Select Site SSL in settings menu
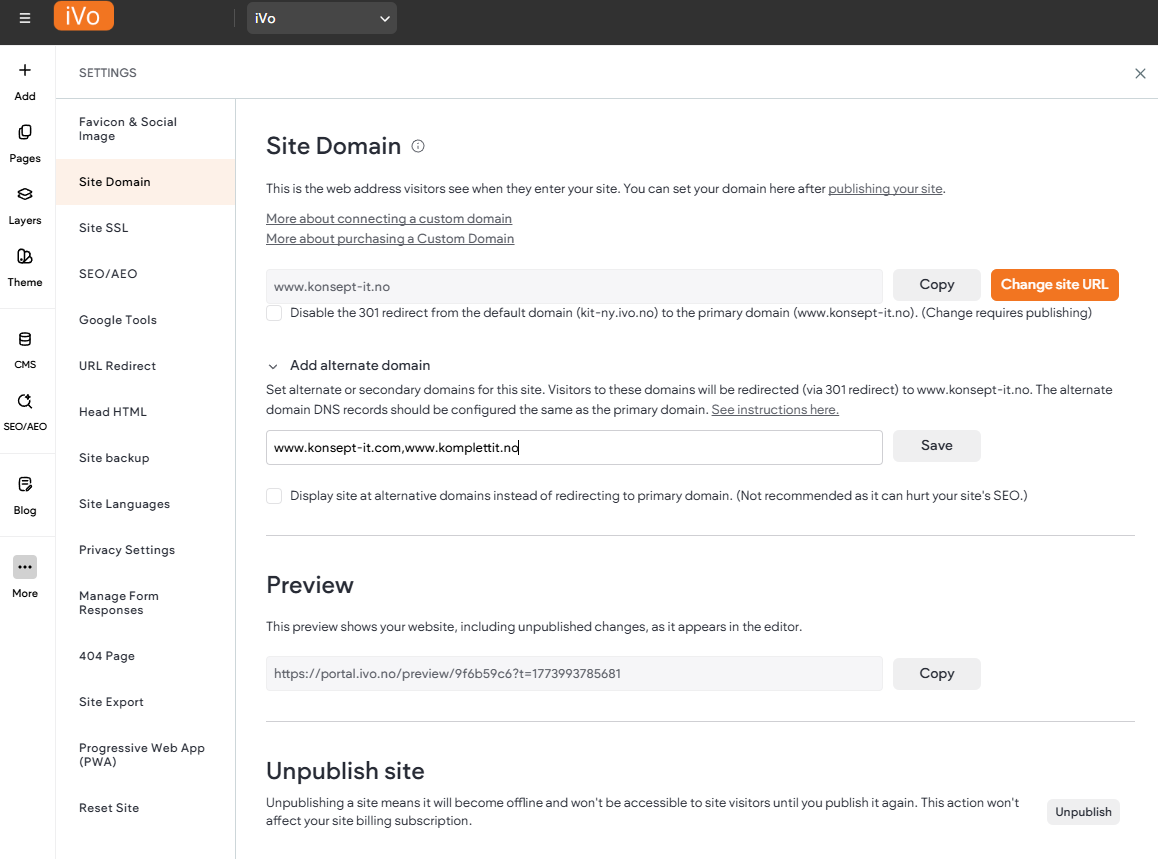This screenshot has width=1158, height=859. (104, 228)
